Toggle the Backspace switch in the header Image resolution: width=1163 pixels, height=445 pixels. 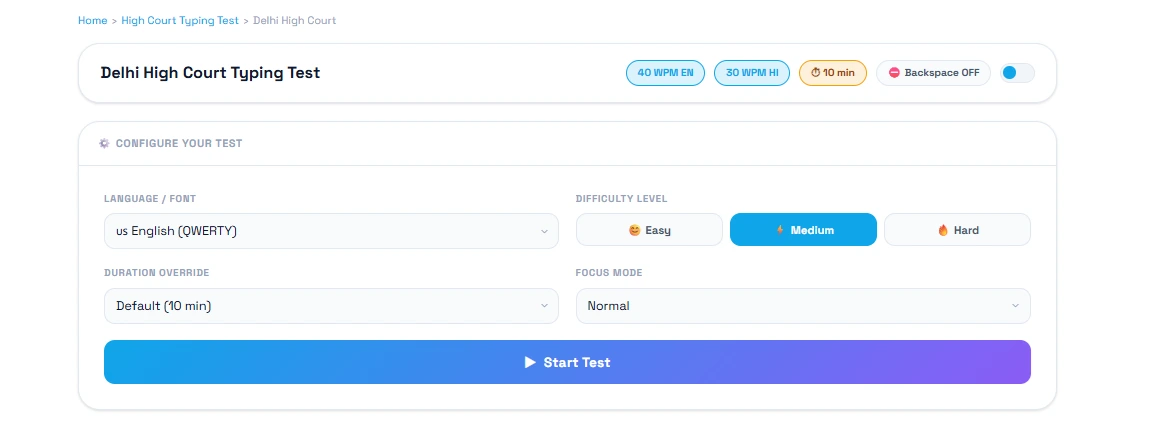1017,73
